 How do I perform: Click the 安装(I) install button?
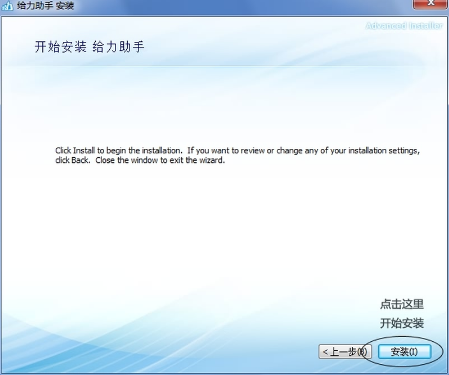pos(404,351)
